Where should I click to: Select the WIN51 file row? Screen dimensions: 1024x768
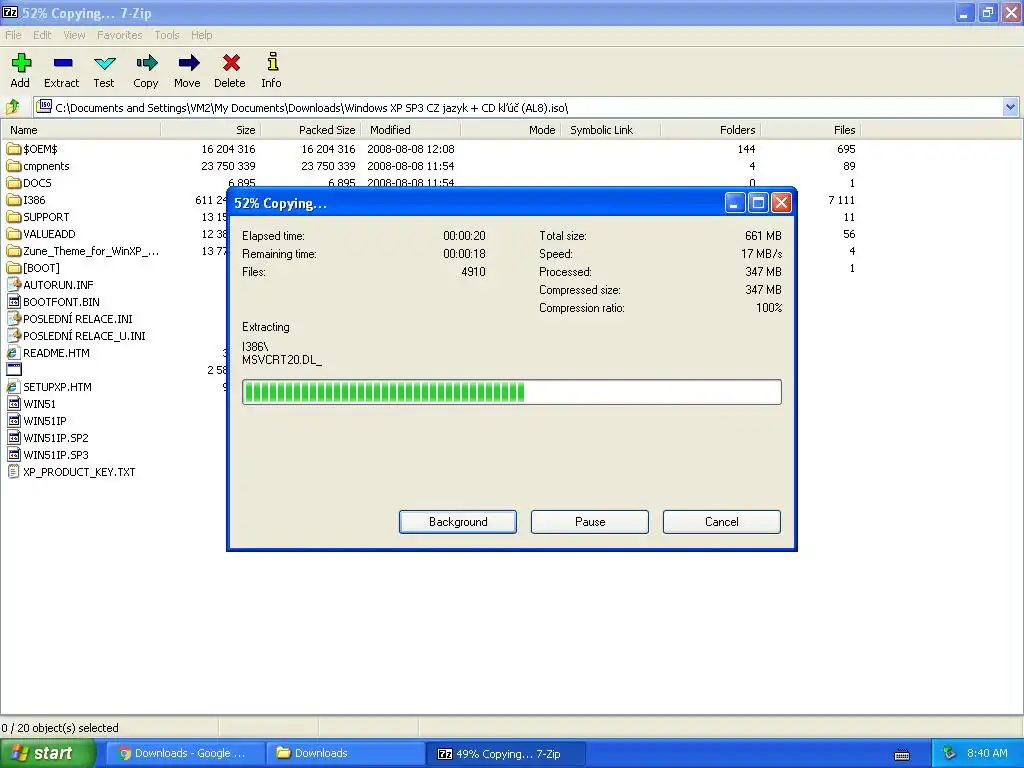[39, 404]
